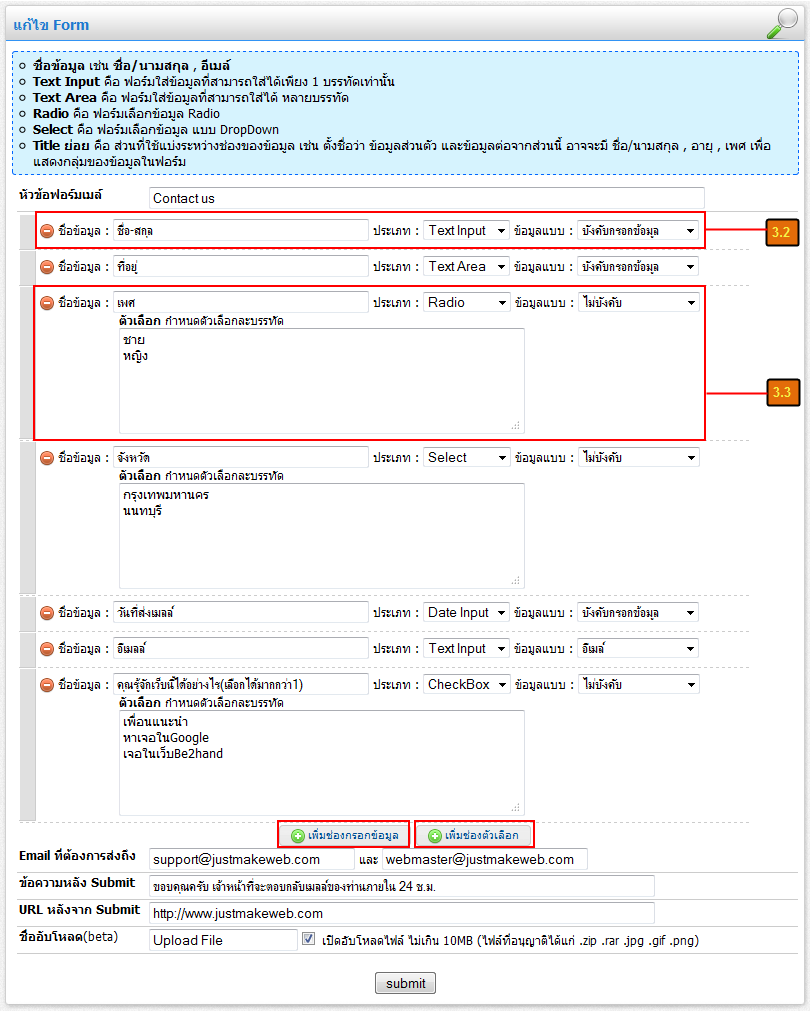Focus the ชื่อ-สกุล field name input
810x1011 pixels.
(241, 231)
